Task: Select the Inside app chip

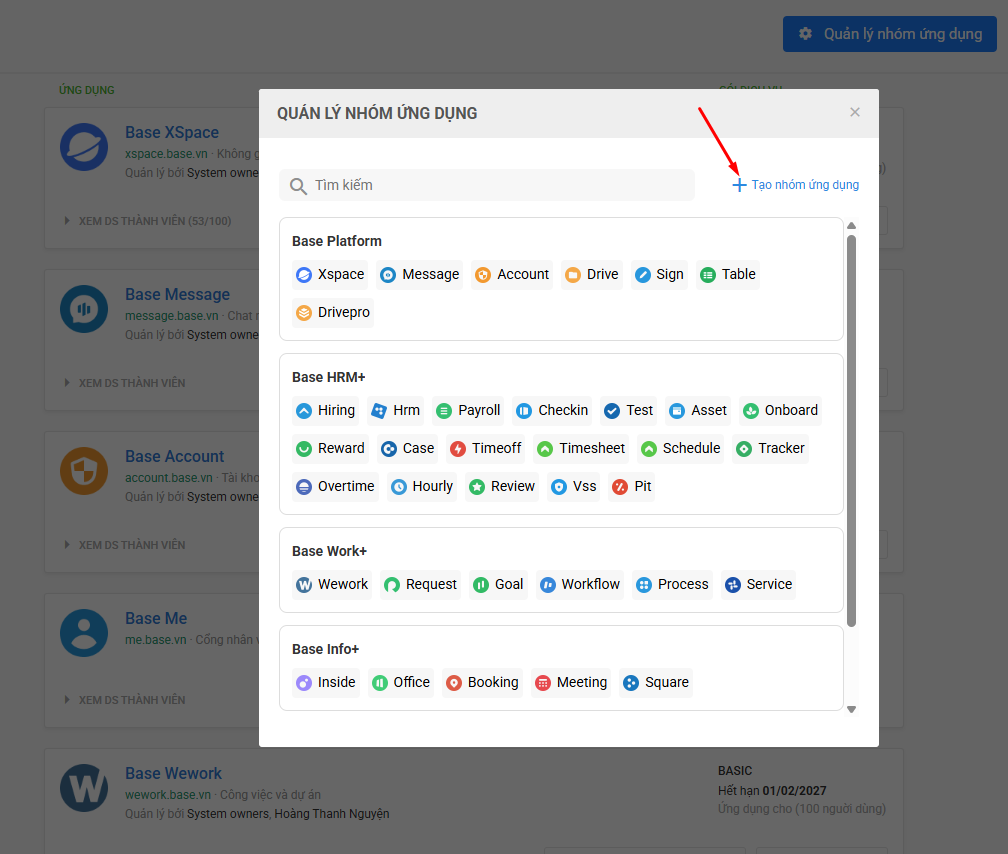Action: 326,682
